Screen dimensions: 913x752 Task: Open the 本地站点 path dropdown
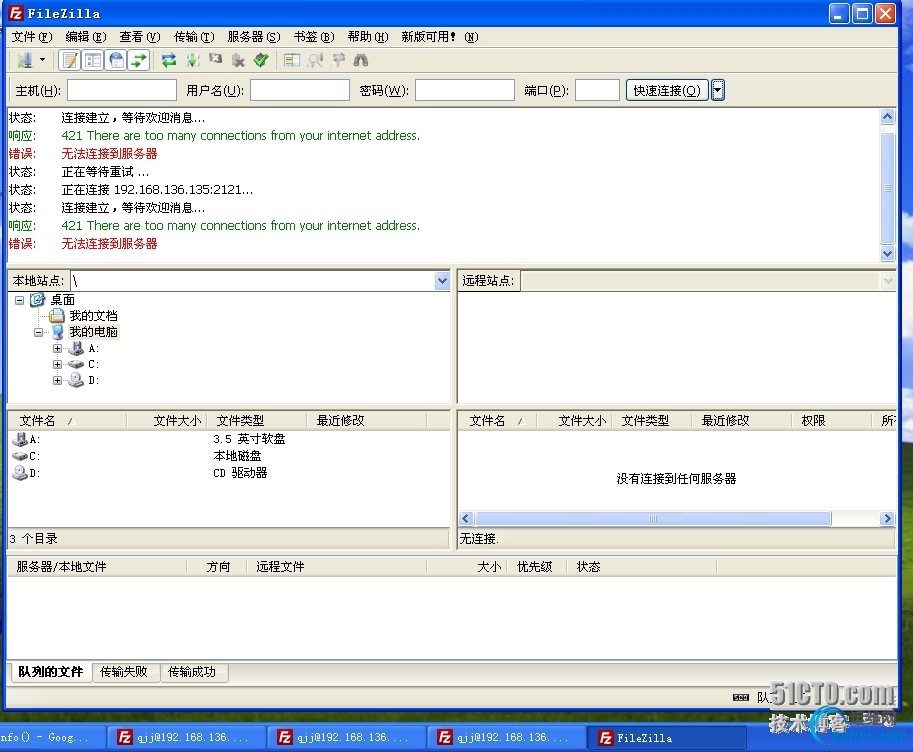(443, 281)
